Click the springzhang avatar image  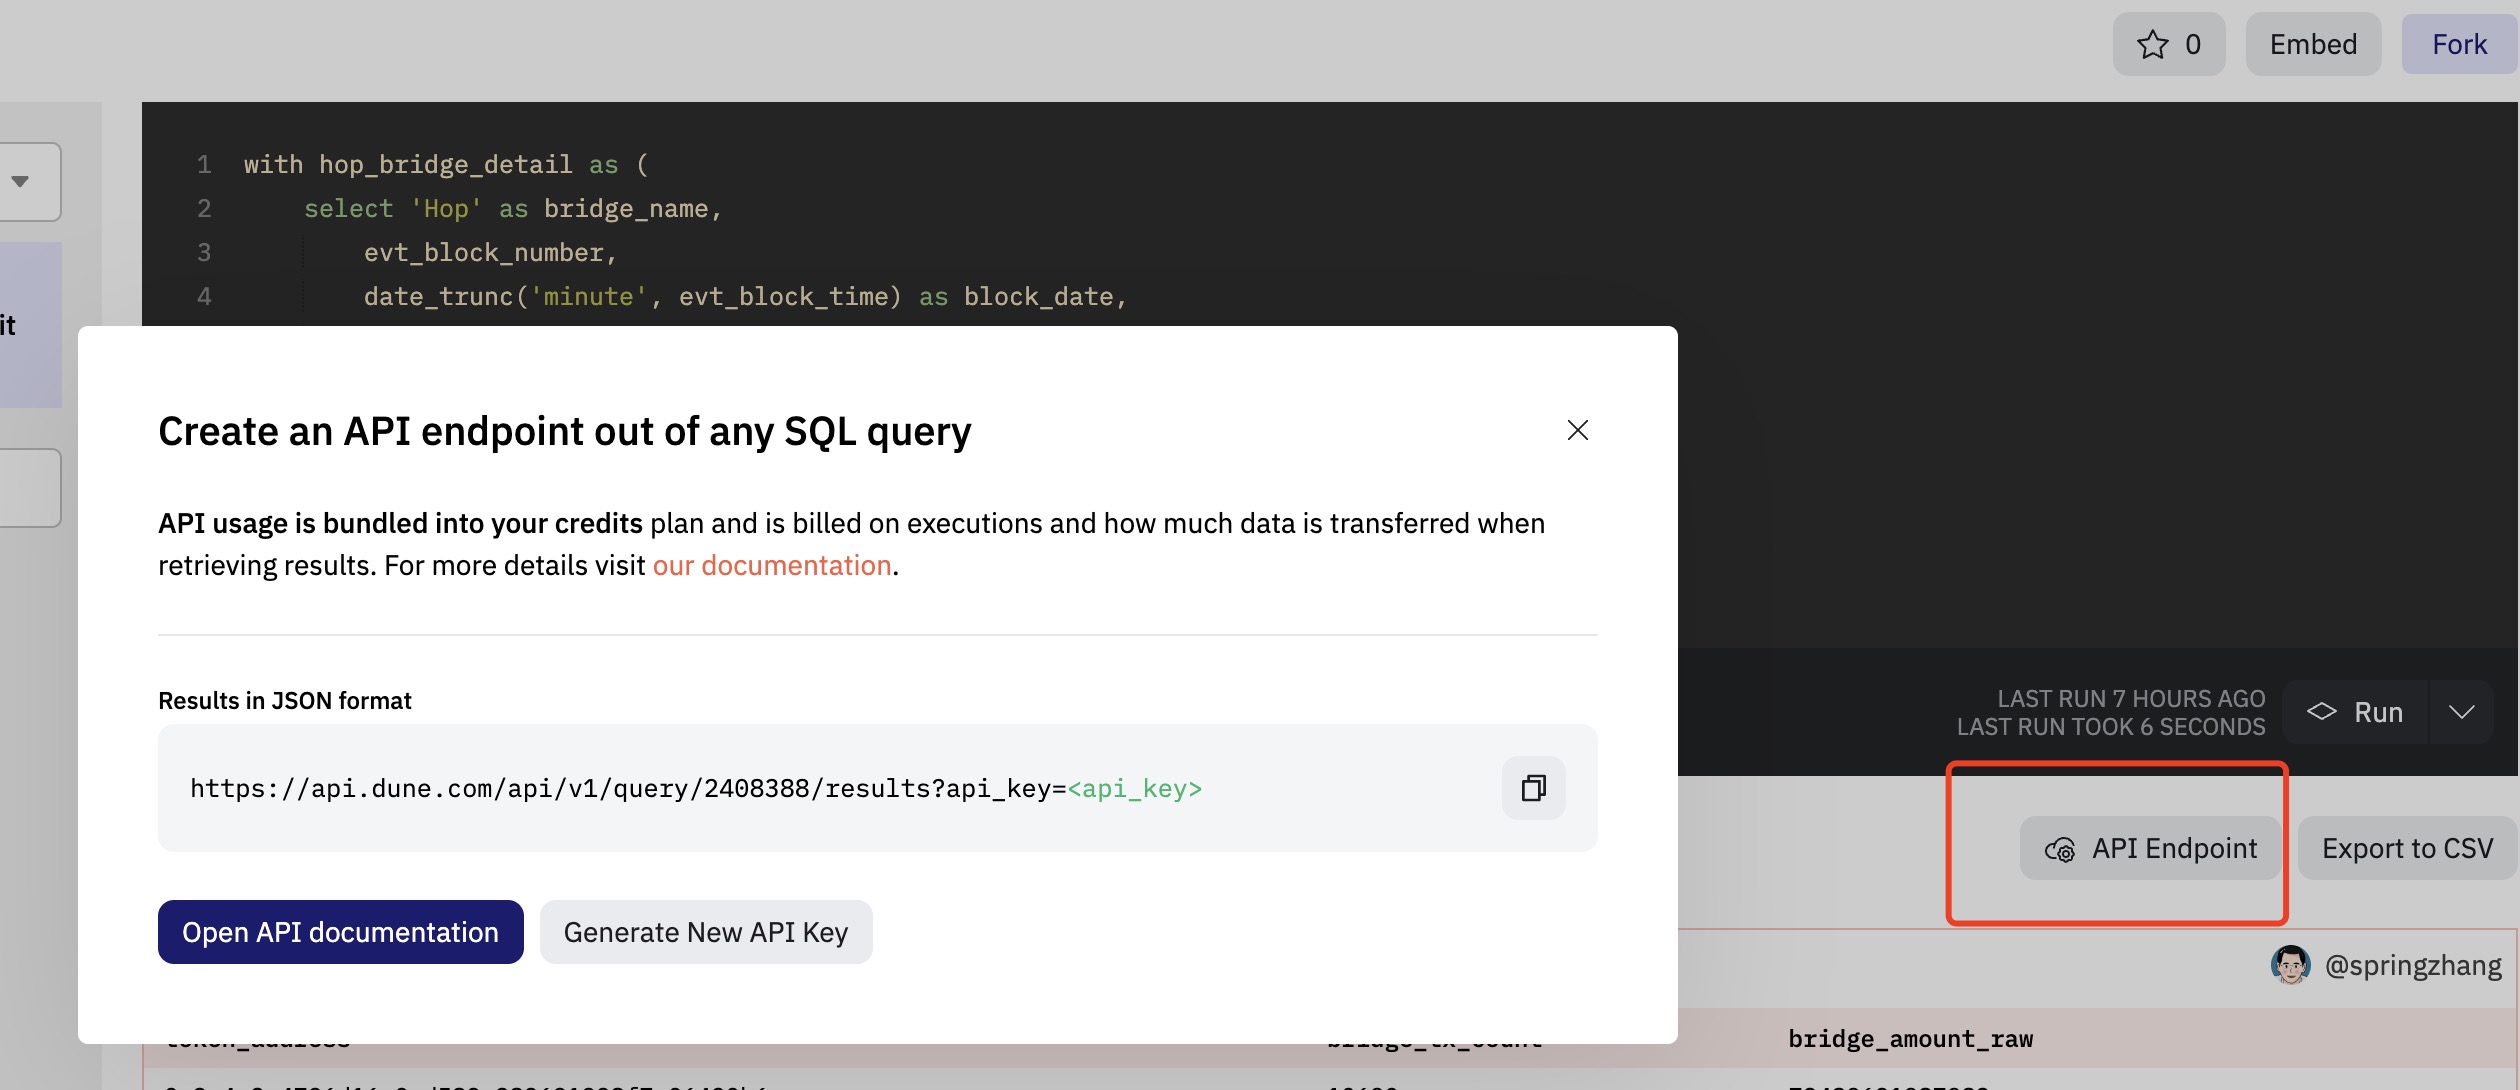point(2290,965)
